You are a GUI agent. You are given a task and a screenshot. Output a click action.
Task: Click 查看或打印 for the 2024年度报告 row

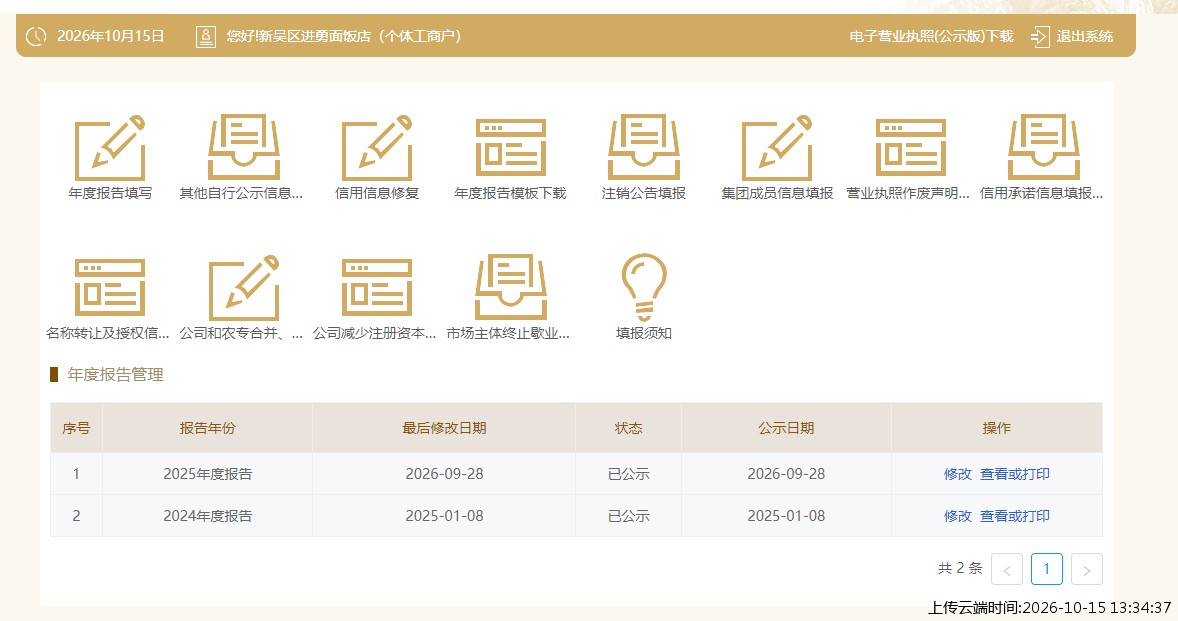click(x=1014, y=516)
